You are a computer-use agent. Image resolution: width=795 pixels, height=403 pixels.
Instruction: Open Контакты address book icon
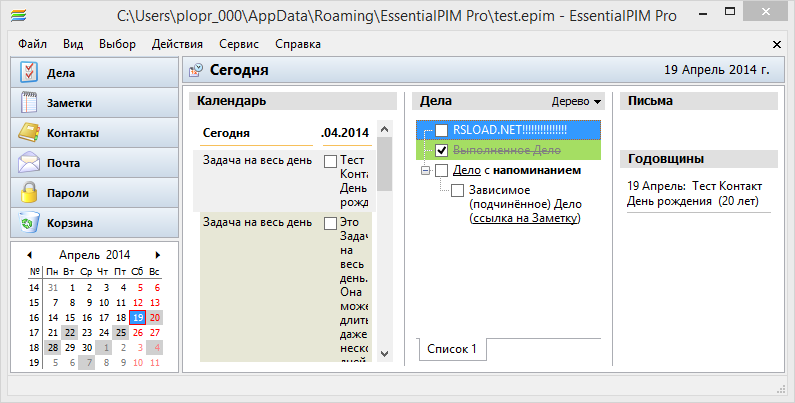29,133
